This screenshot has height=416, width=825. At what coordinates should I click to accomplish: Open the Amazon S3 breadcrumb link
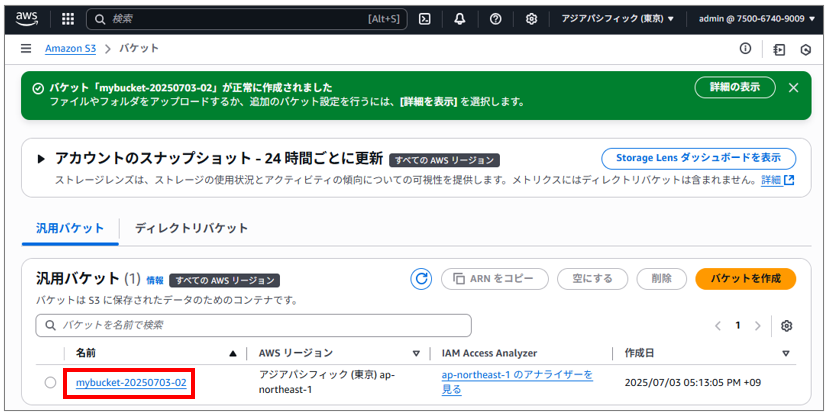point(71,49)
